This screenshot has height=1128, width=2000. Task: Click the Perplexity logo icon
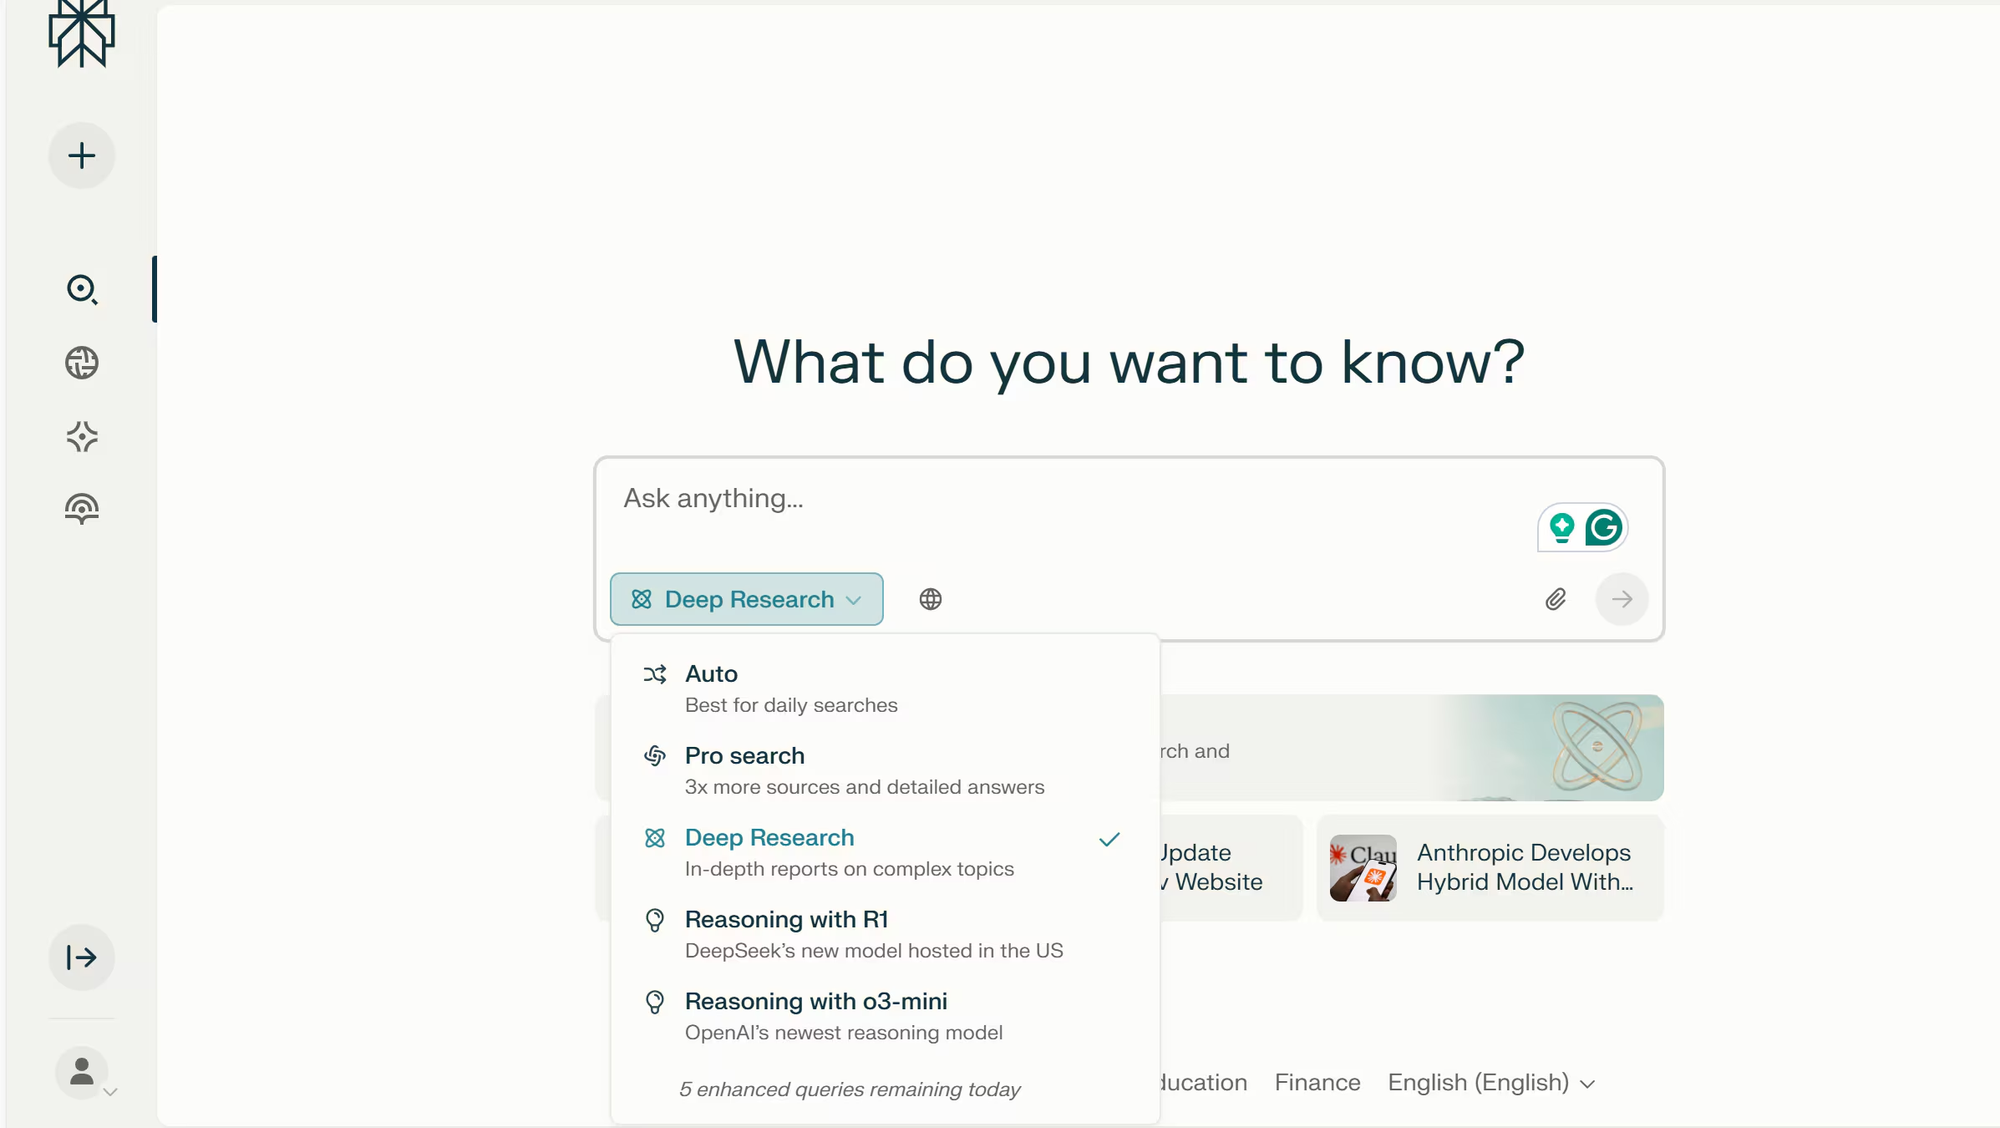(82, 33)
